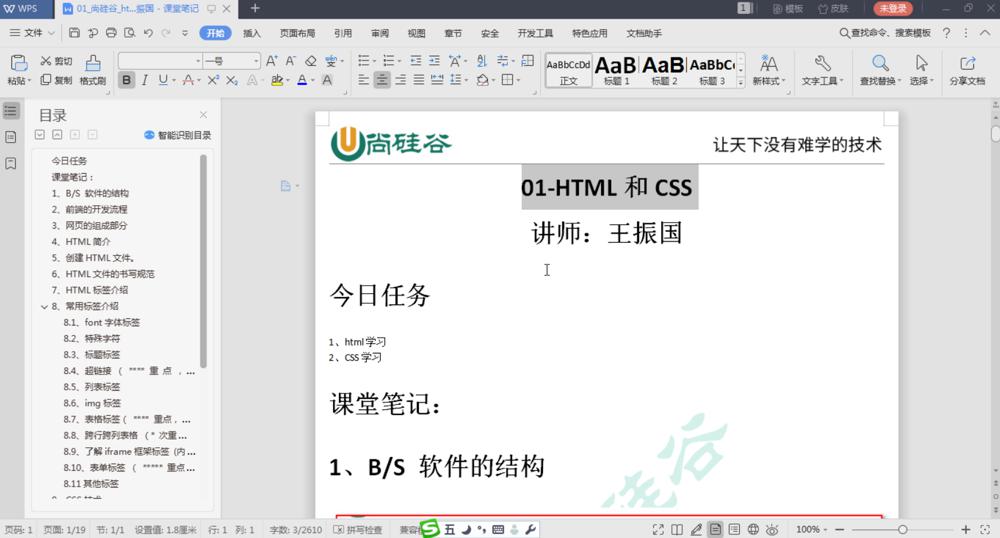Open the 页面布局 (Page Layout) tab

(x=297, y=33)
